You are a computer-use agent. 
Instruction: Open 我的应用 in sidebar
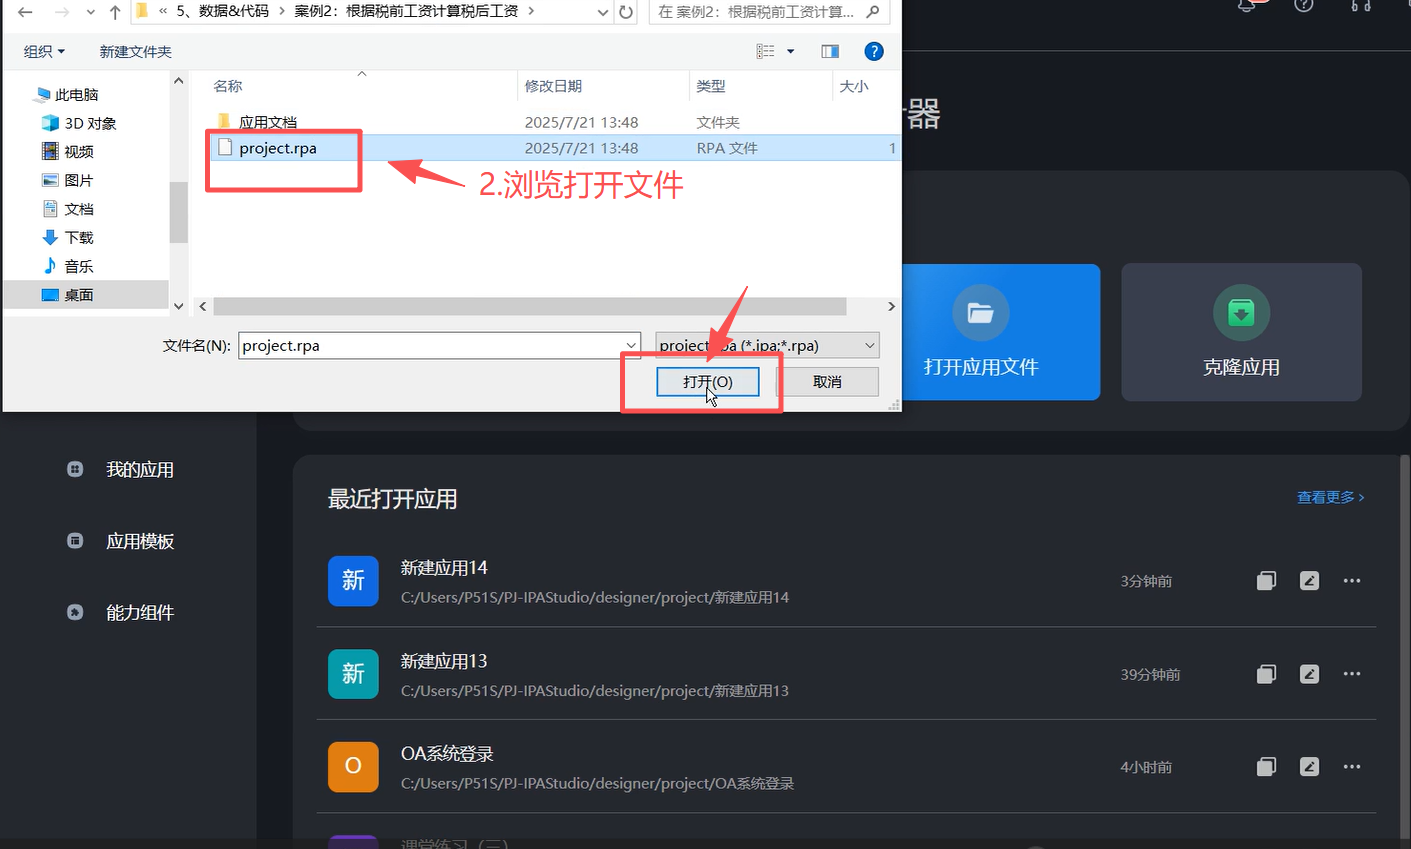click(140, 470)
